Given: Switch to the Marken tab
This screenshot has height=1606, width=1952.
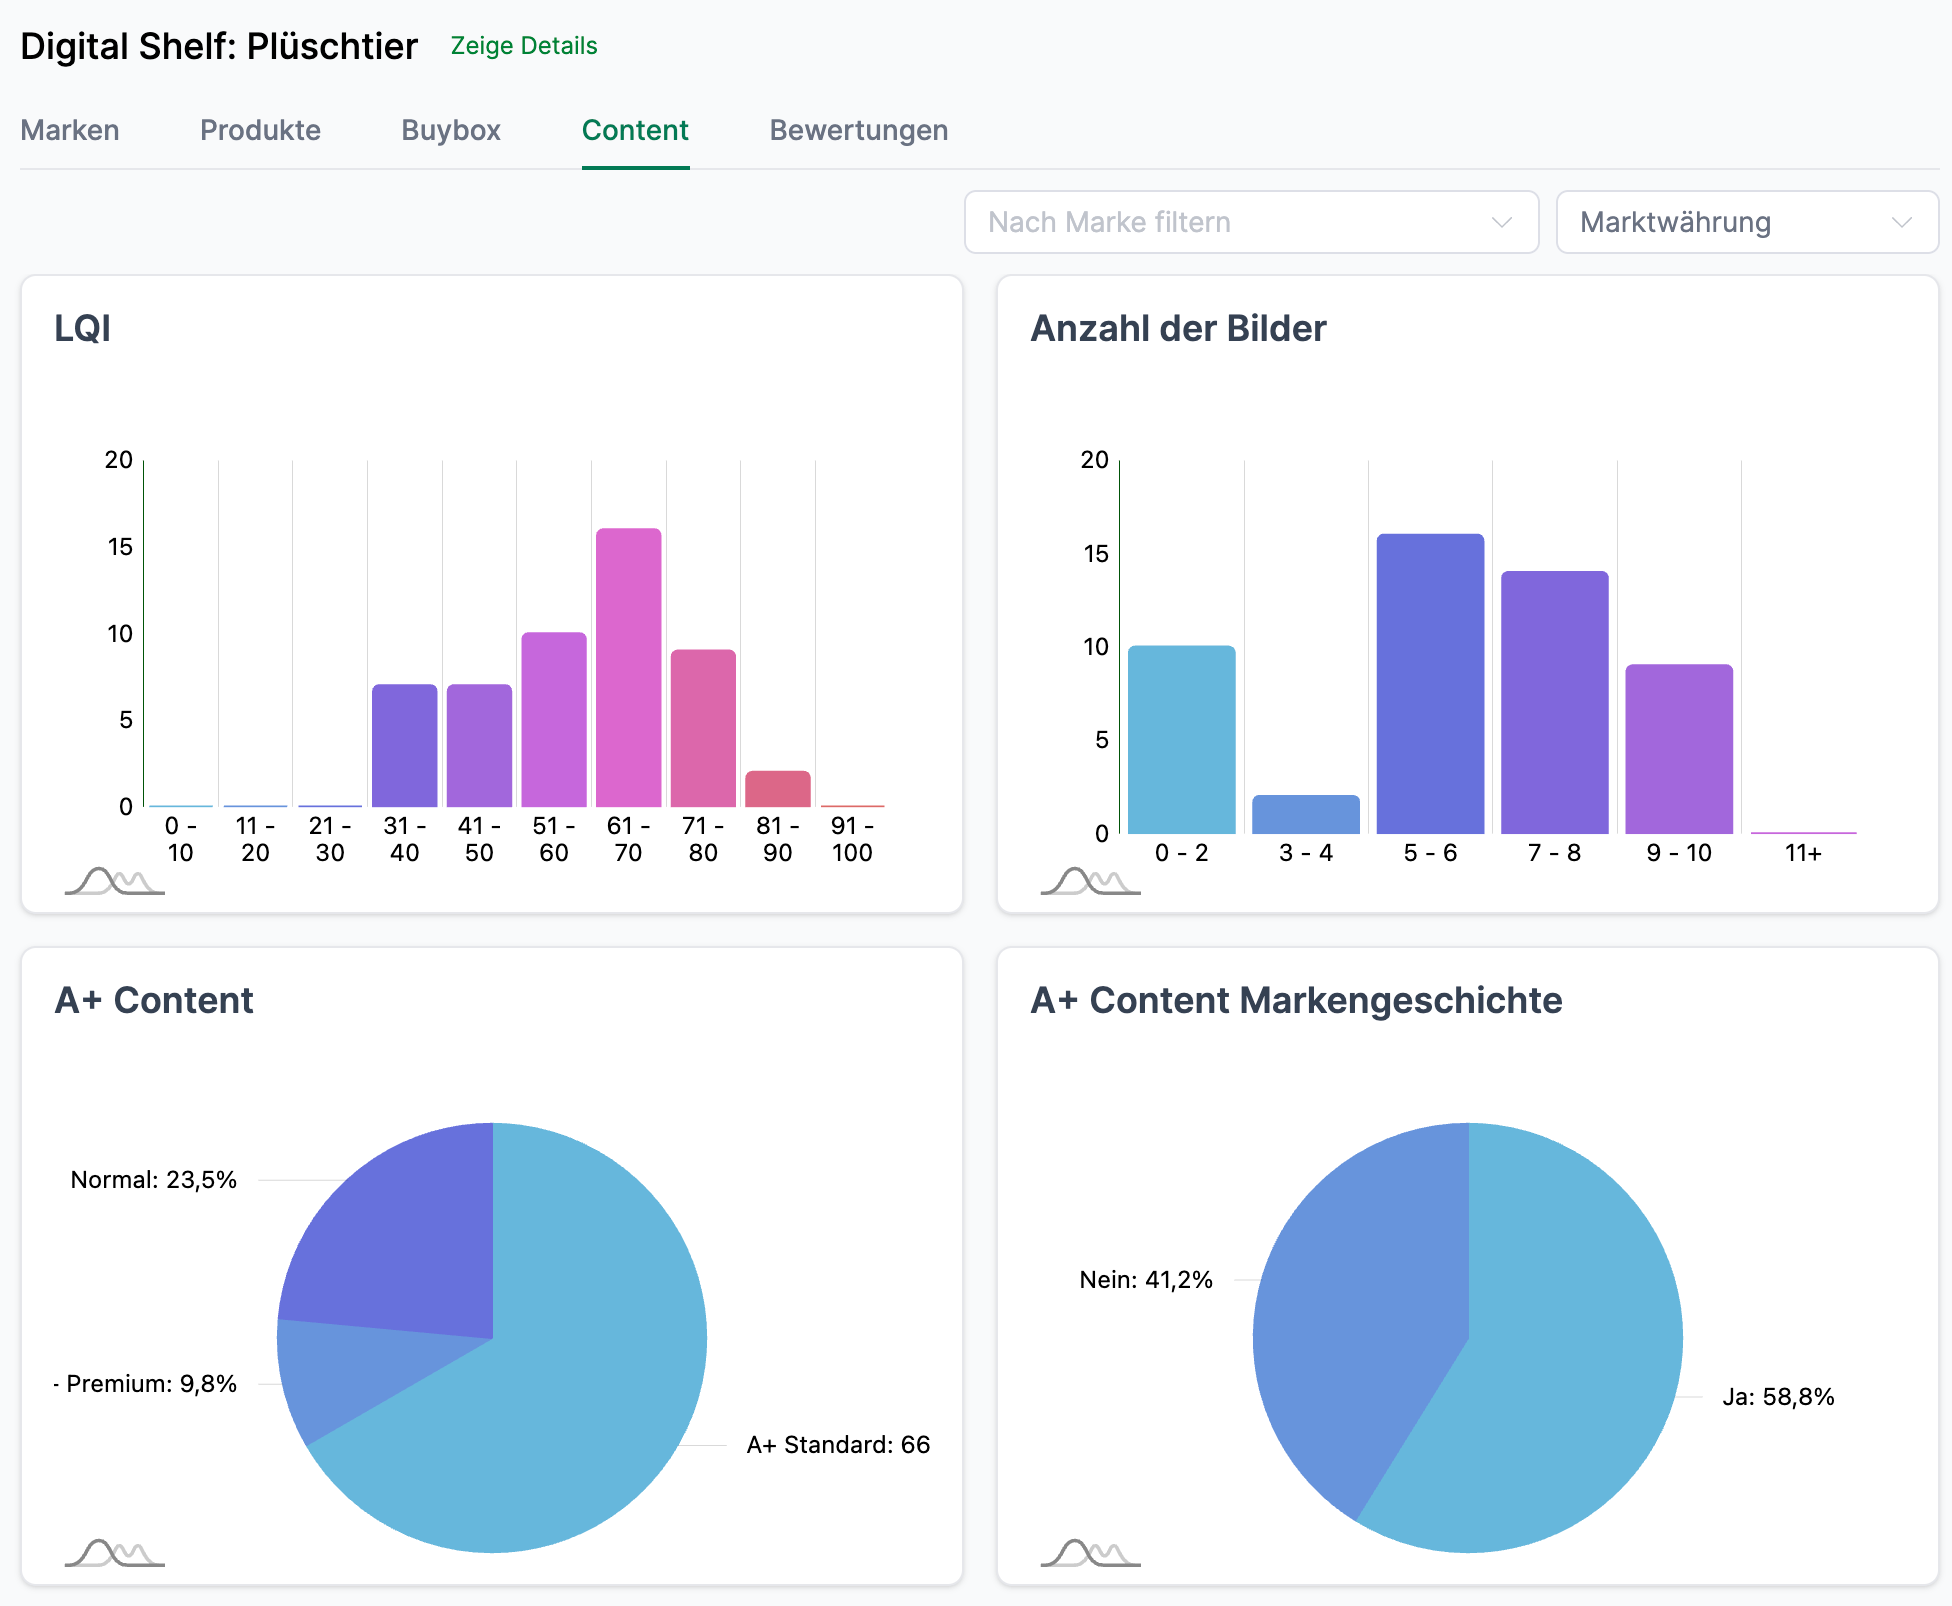Looking at the screenshot, I should [x=70, y=130].
